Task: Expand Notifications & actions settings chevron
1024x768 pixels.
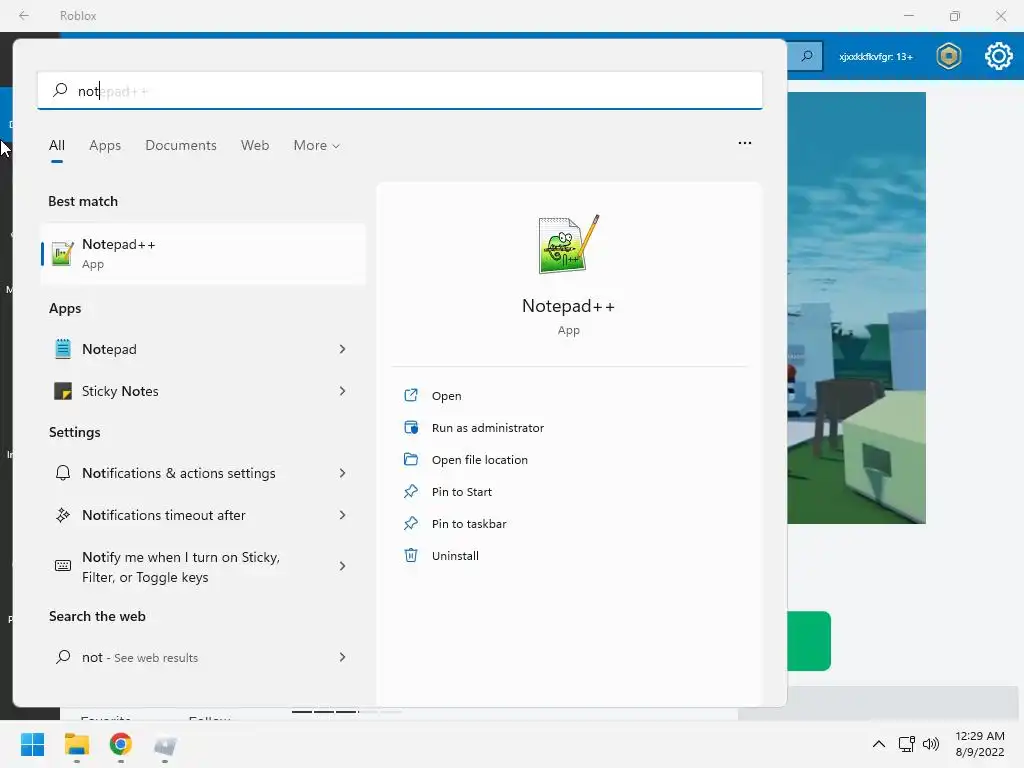Action: coord(342,473)
